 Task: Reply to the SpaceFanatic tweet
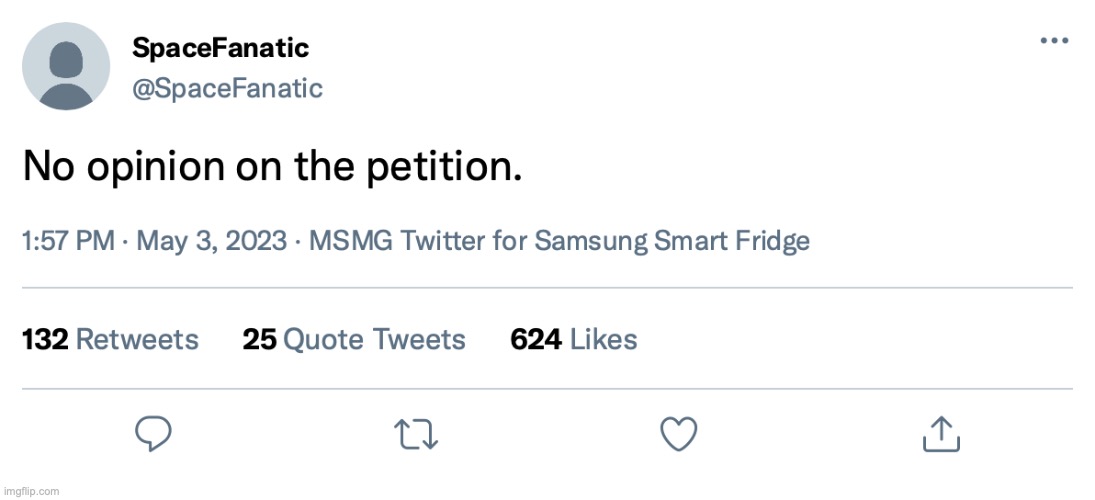pyautogui.click(x=153, y=433)
